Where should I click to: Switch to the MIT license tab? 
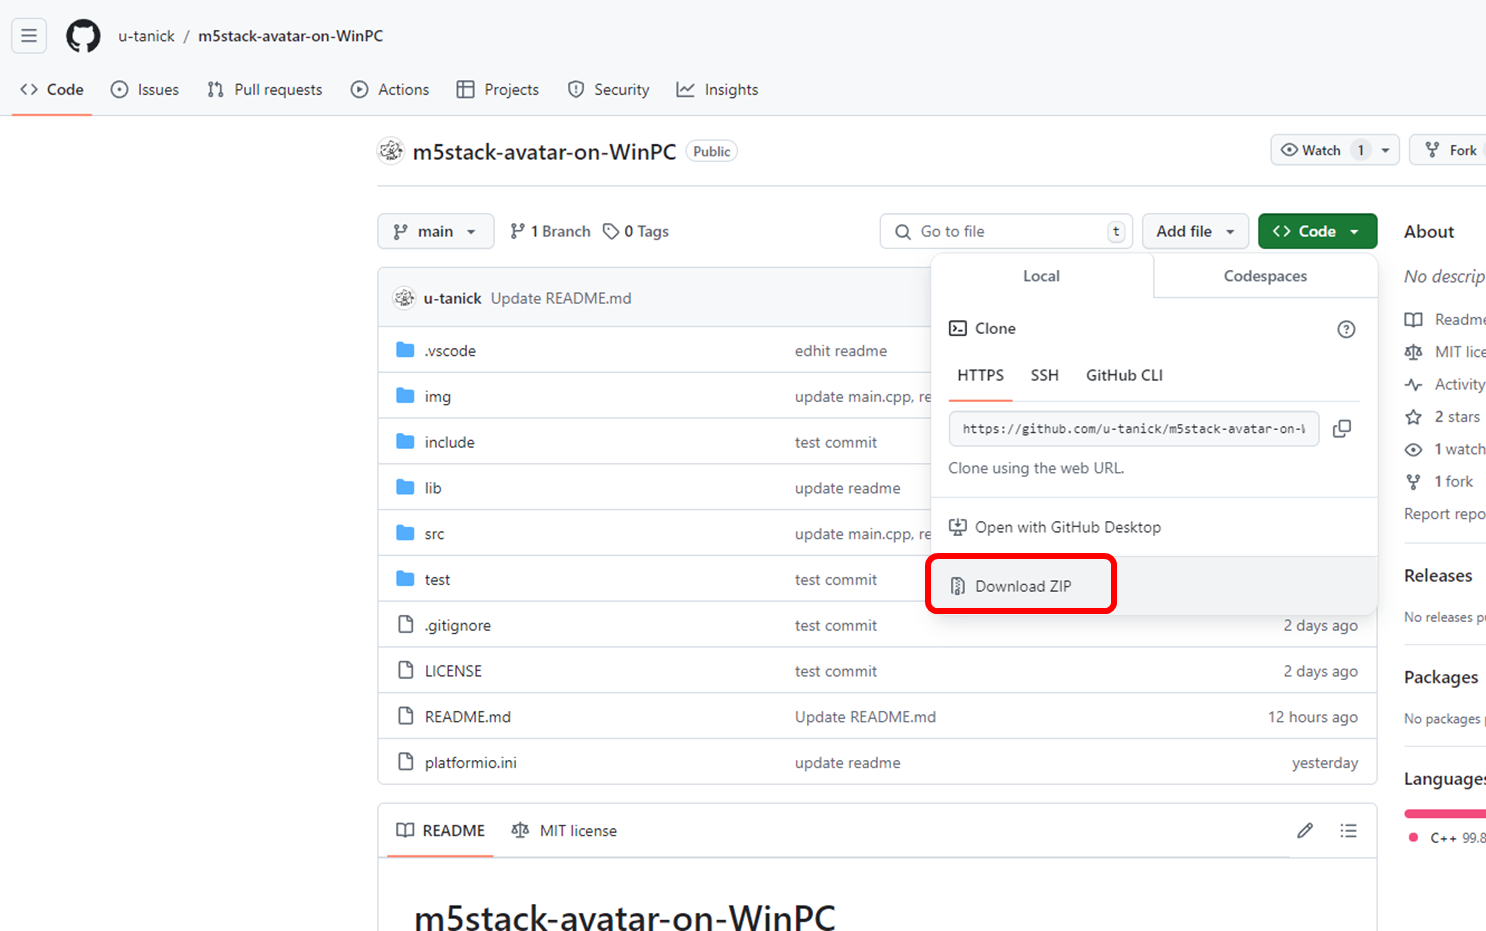pos(564,831)
